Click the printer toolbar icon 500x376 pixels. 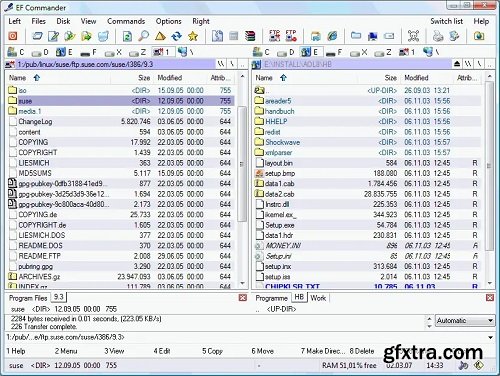pos(438,36)
